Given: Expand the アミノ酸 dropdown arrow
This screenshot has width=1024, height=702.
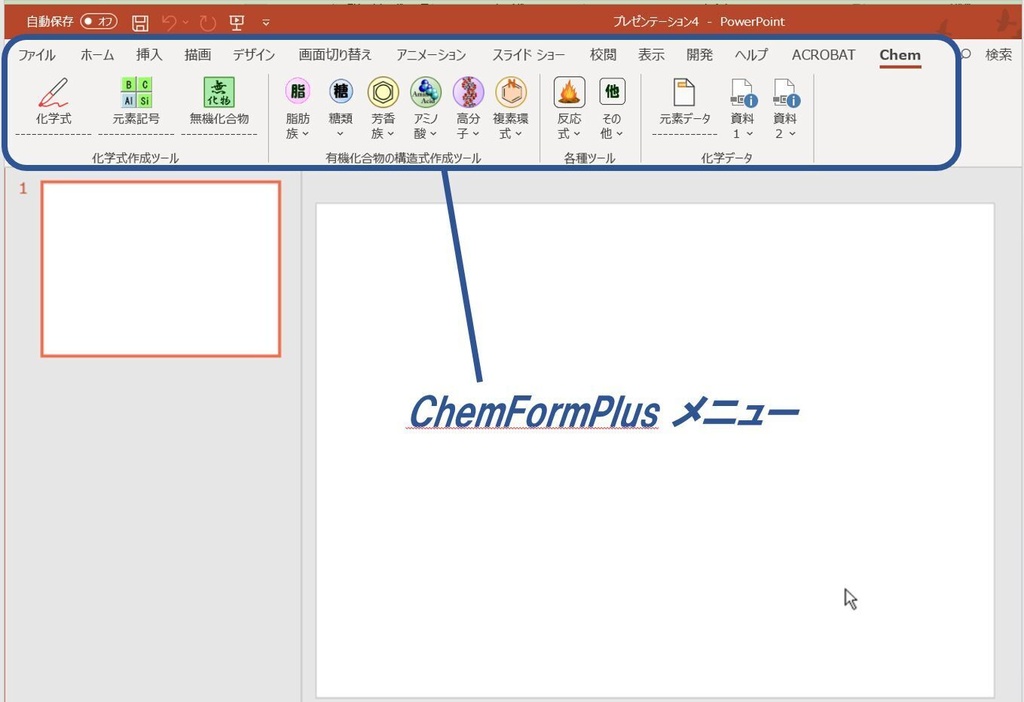Looking at the screenshot, I should coord(433,134).
